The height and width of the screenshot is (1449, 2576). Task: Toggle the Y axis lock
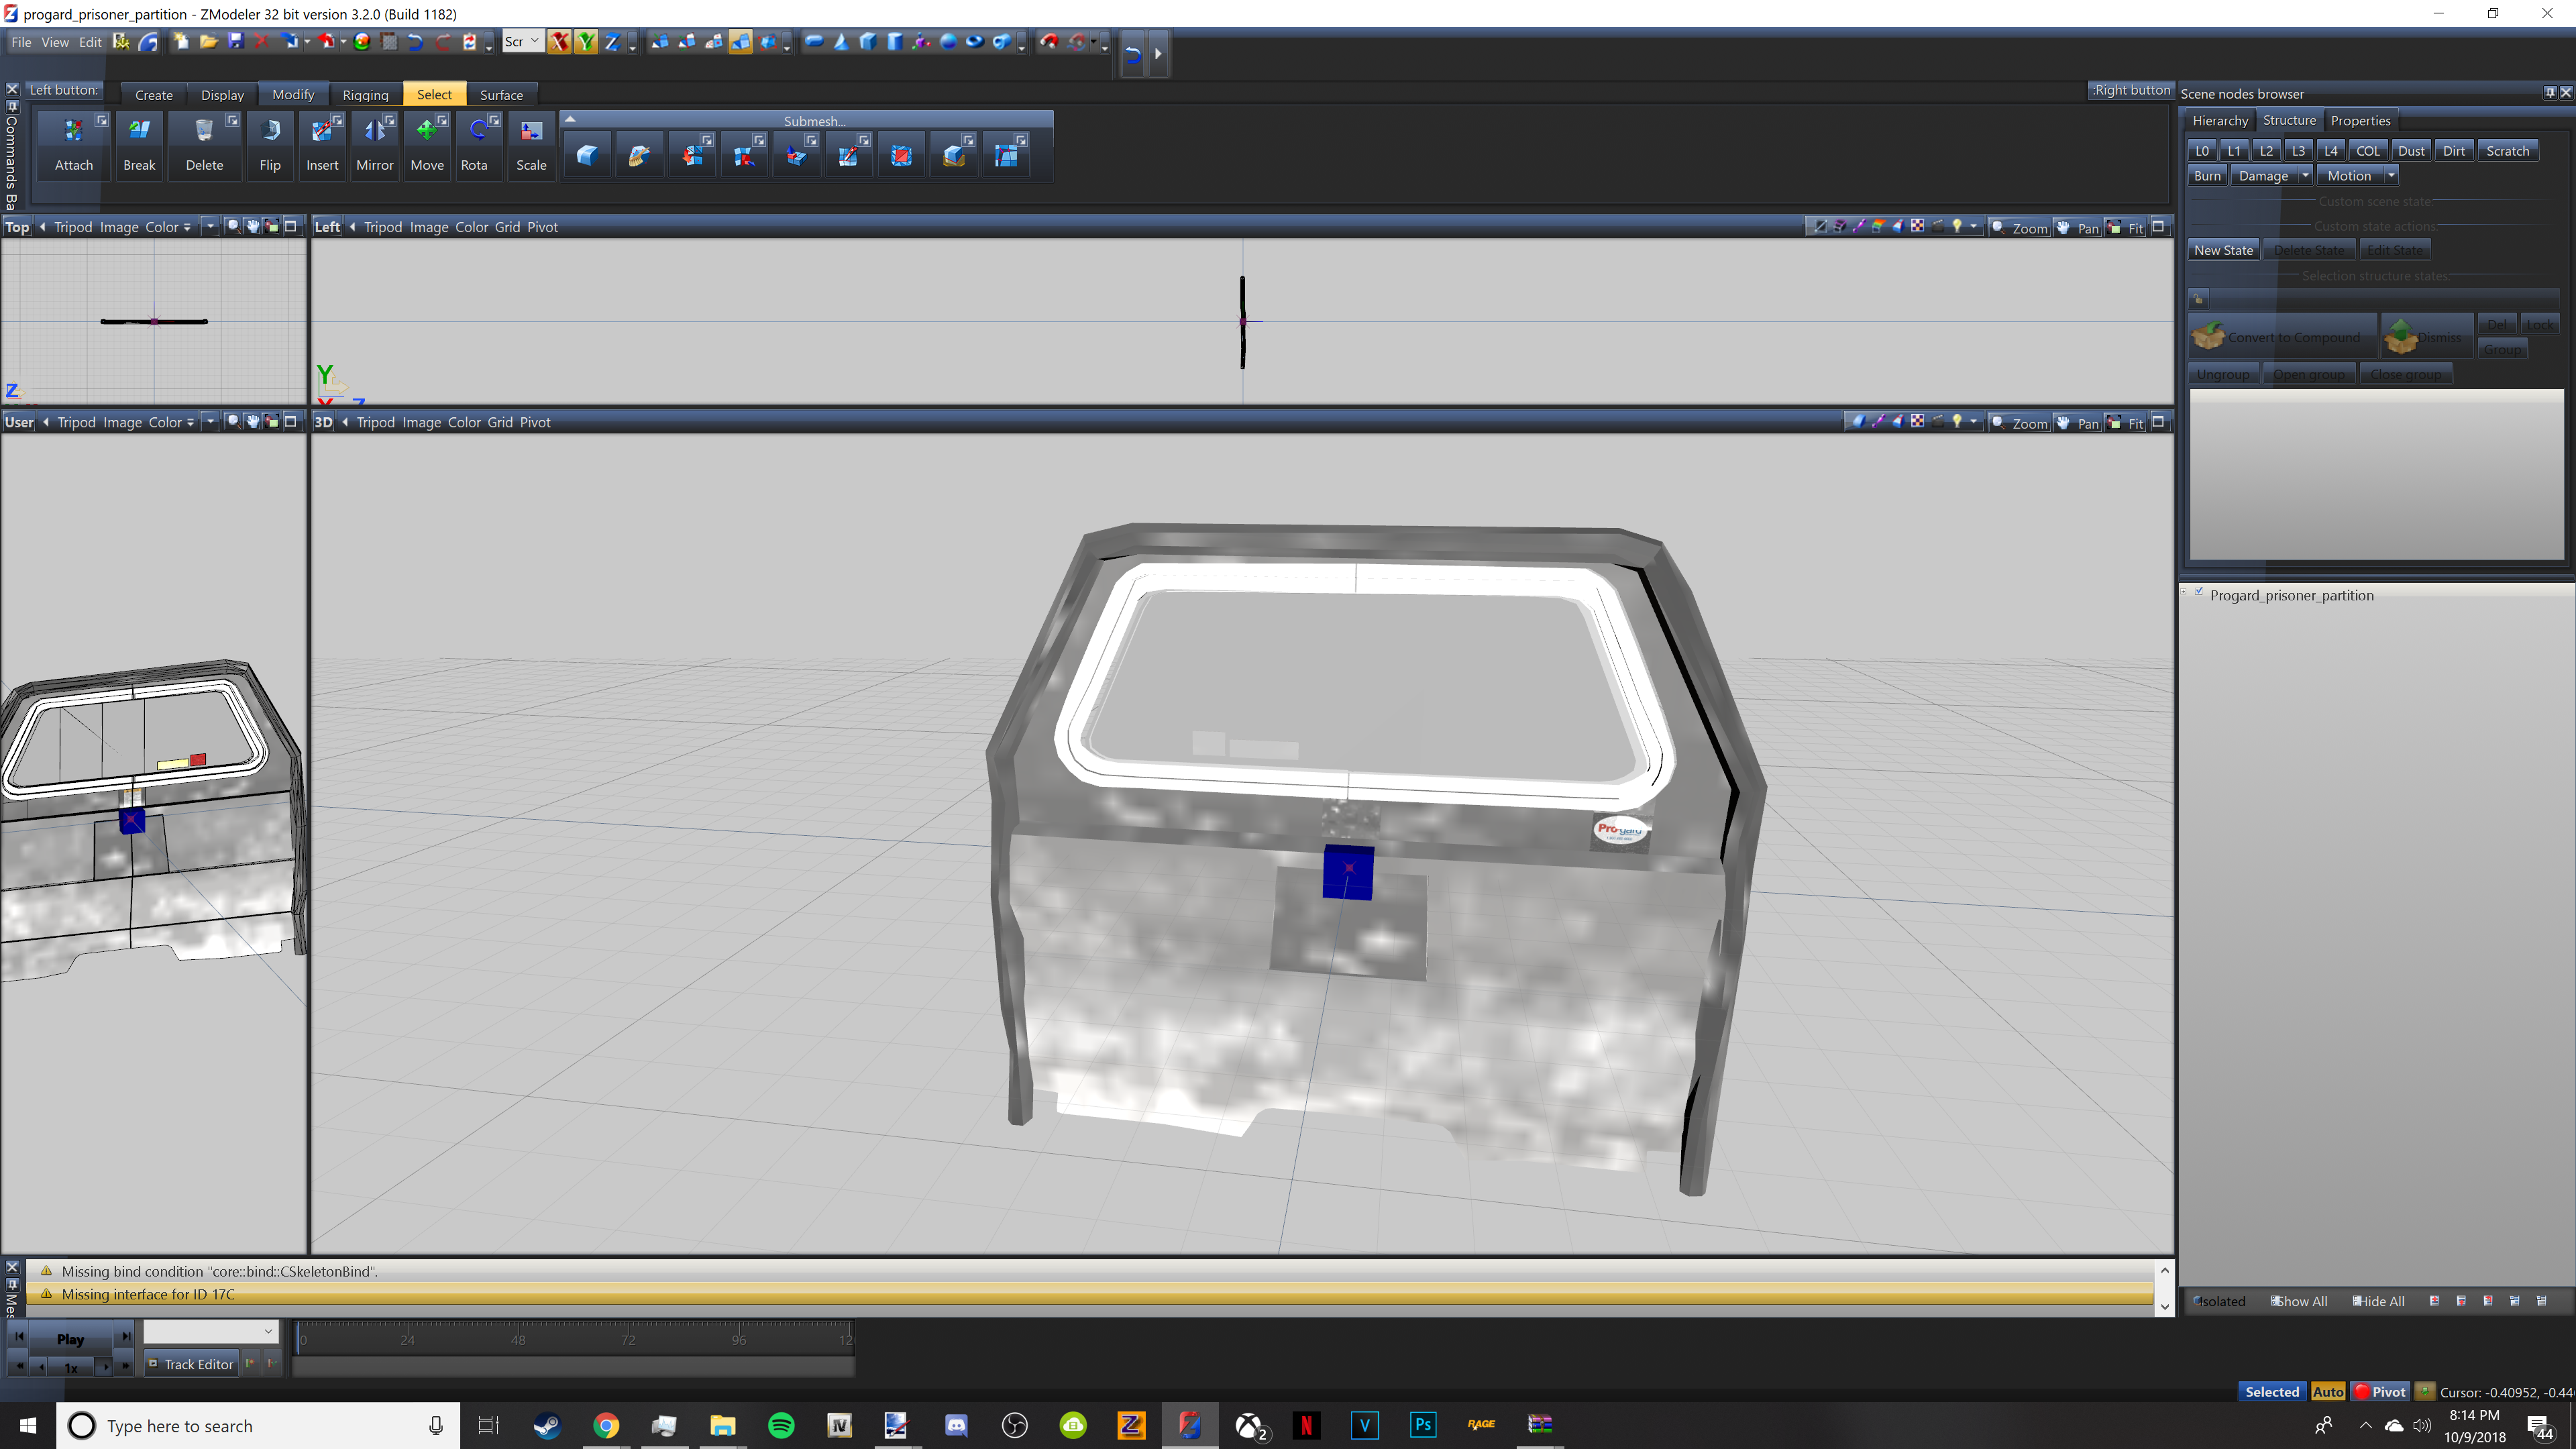pos(586,41)
